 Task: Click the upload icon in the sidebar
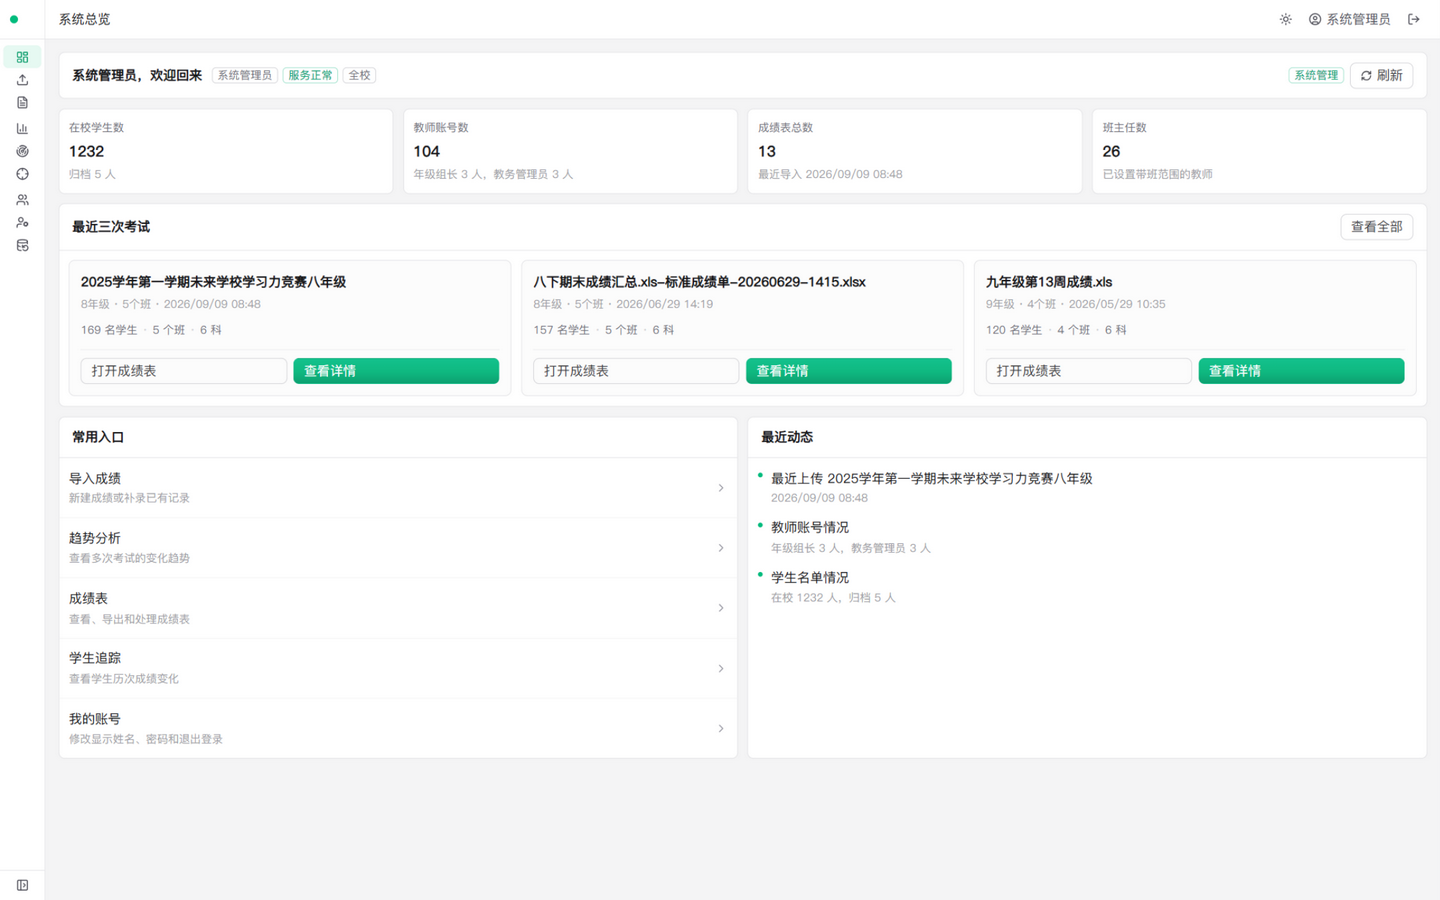click(x=22, y=80)
